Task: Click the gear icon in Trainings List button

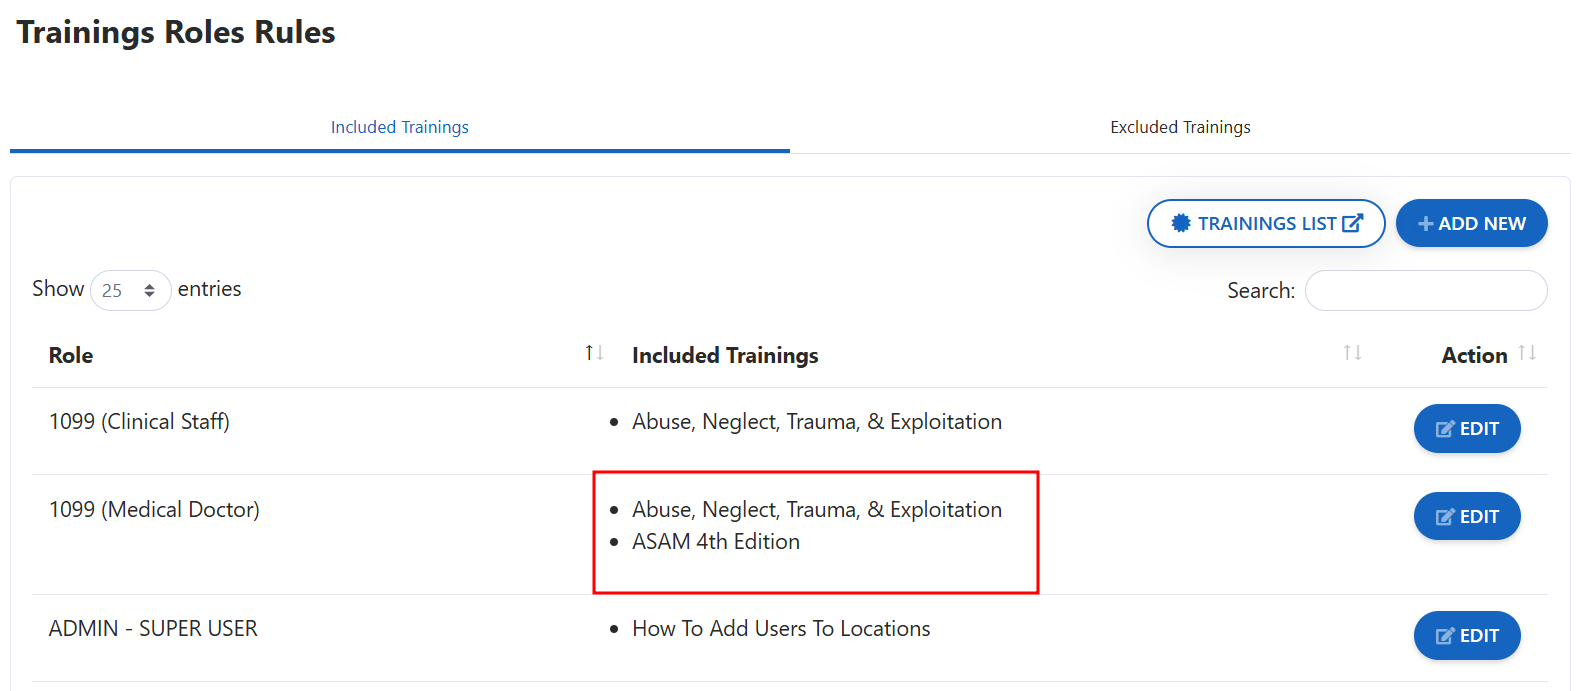Action: [x=1181, y=223]
